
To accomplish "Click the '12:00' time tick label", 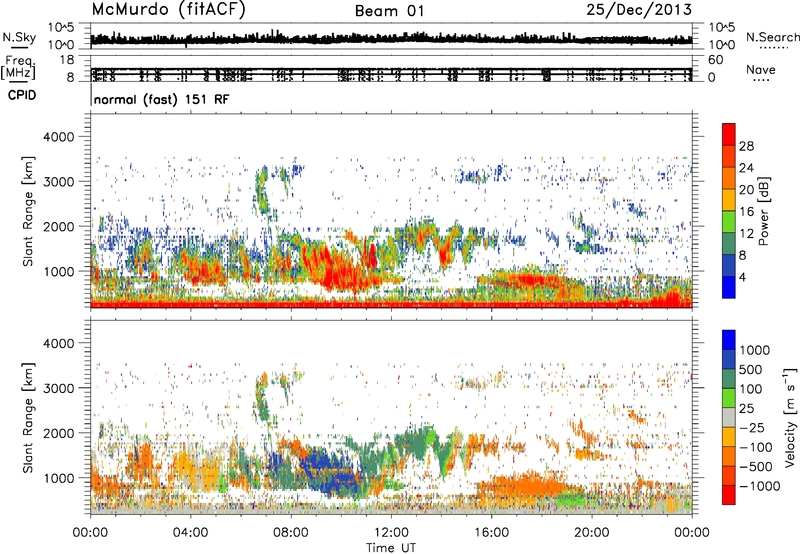I will coord(391,533).
